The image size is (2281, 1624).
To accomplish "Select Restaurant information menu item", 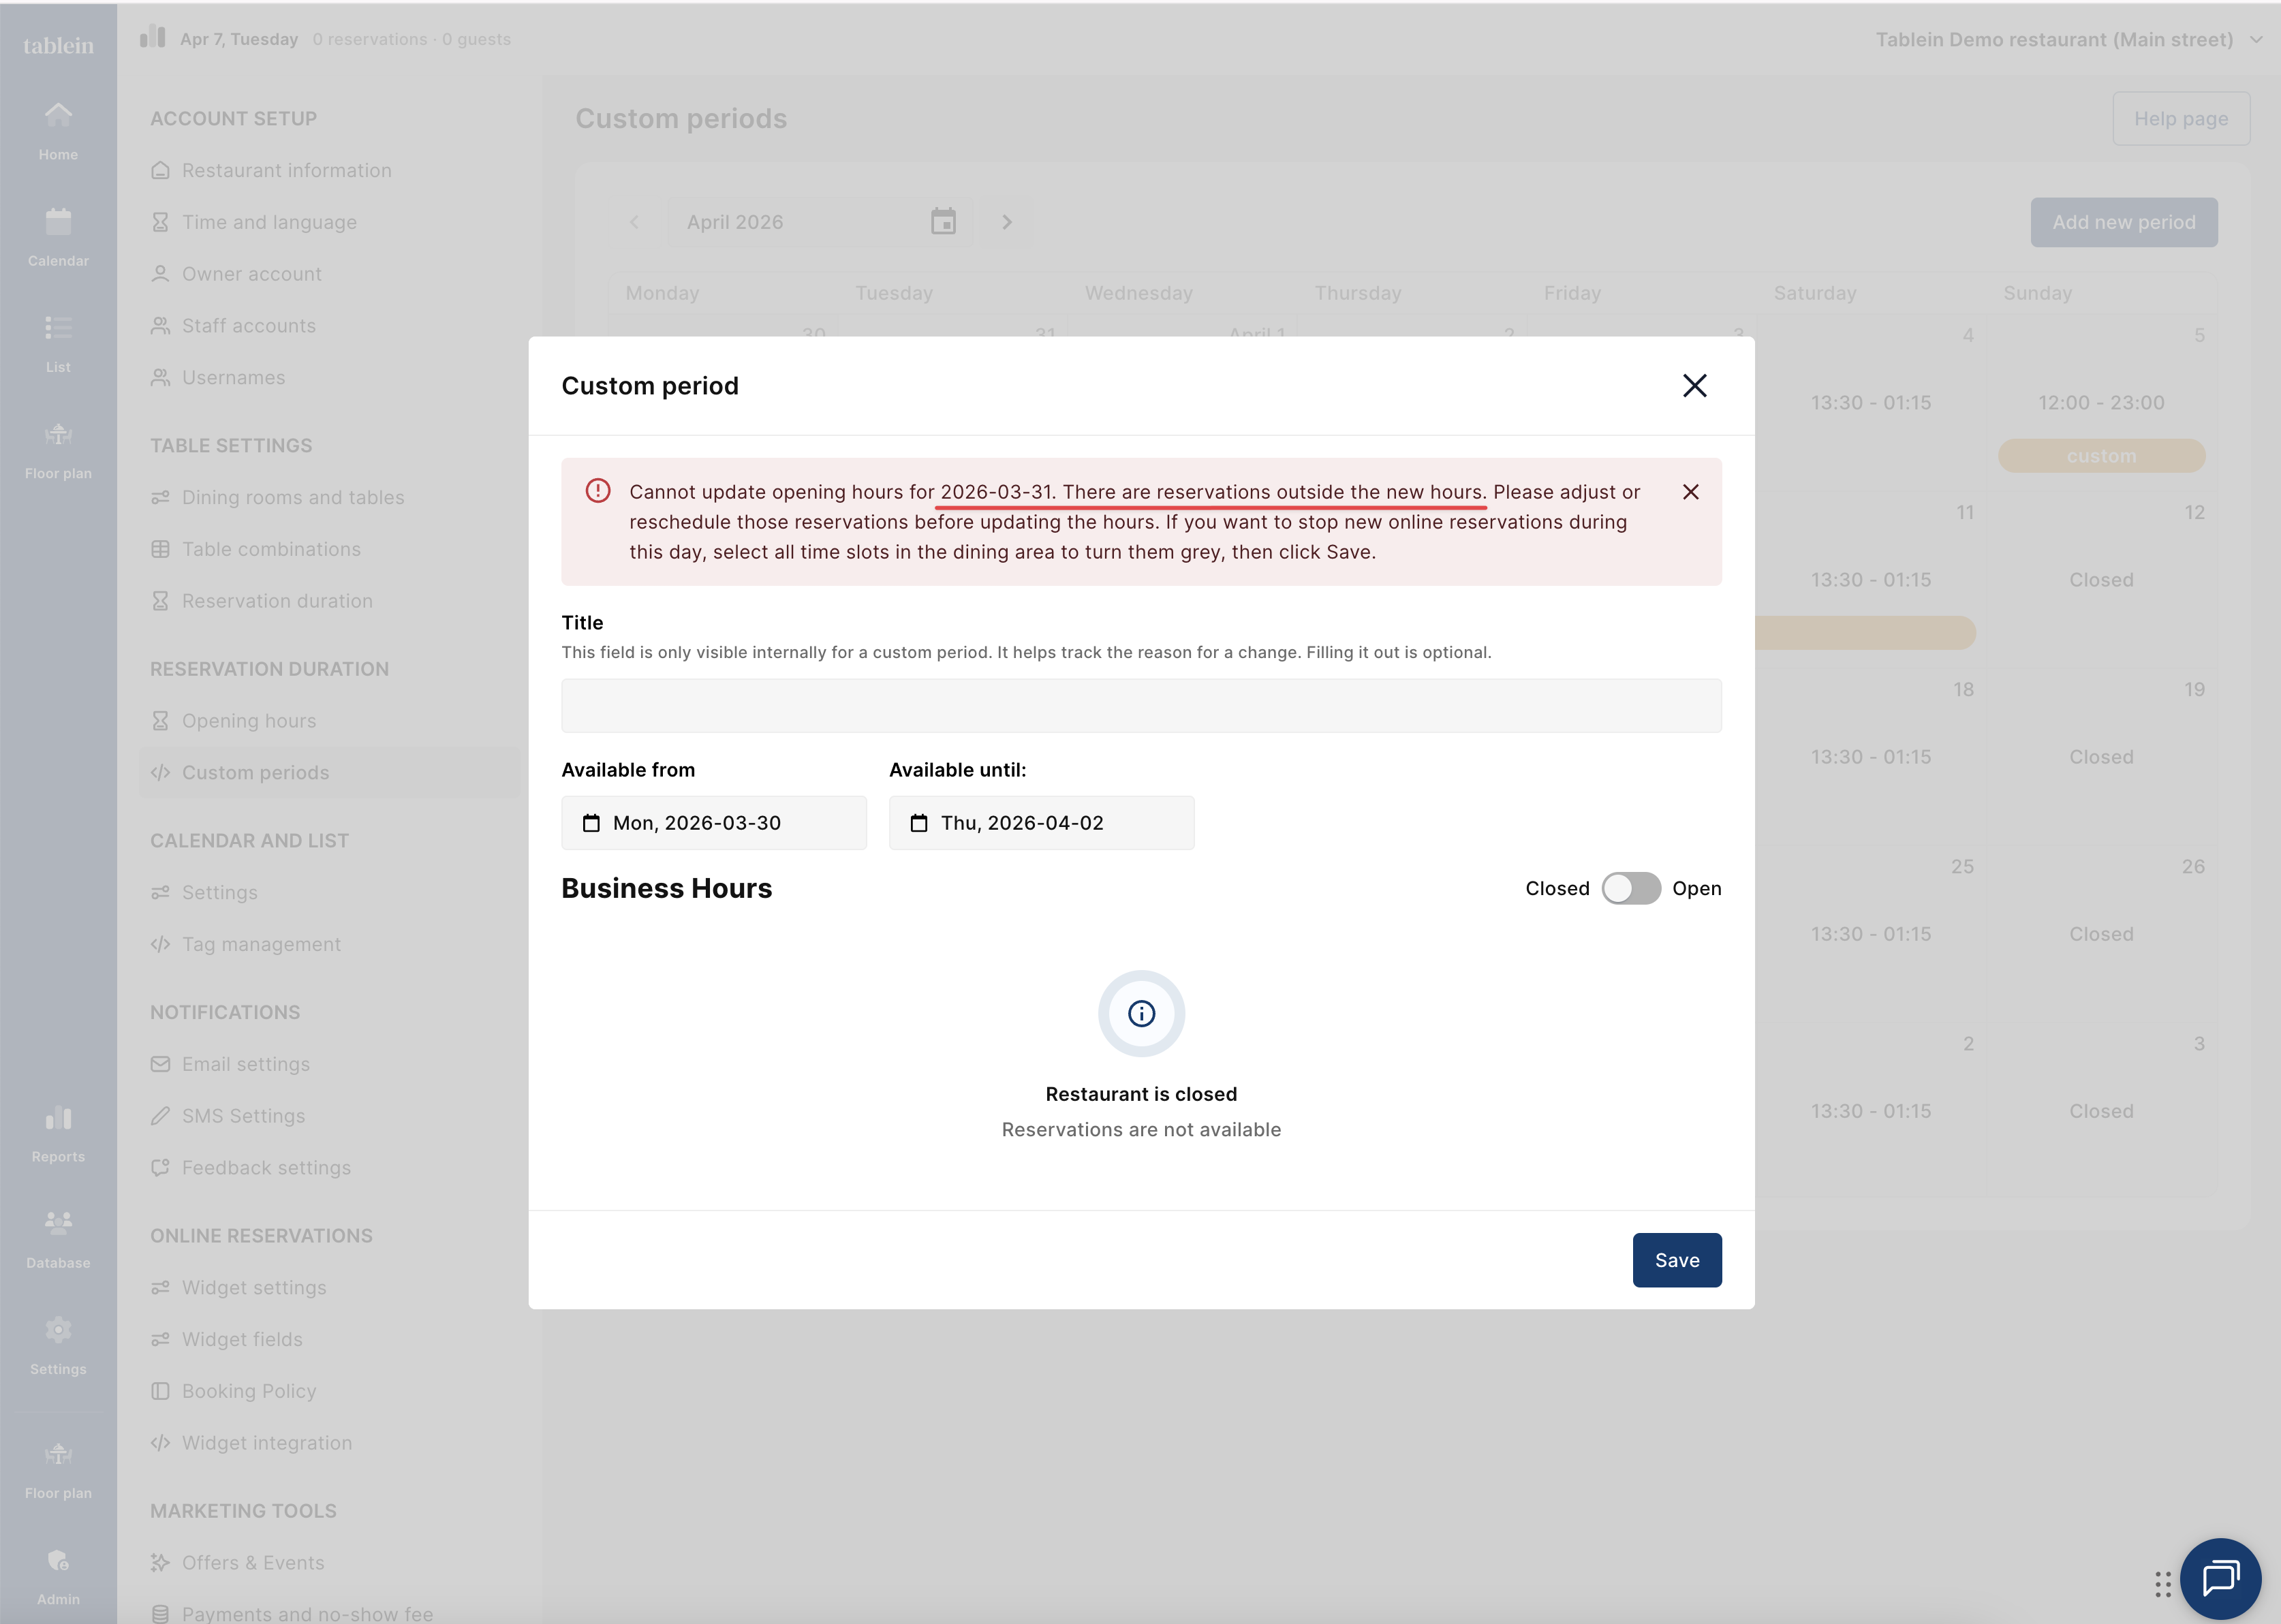I will (x=286, y=170).
